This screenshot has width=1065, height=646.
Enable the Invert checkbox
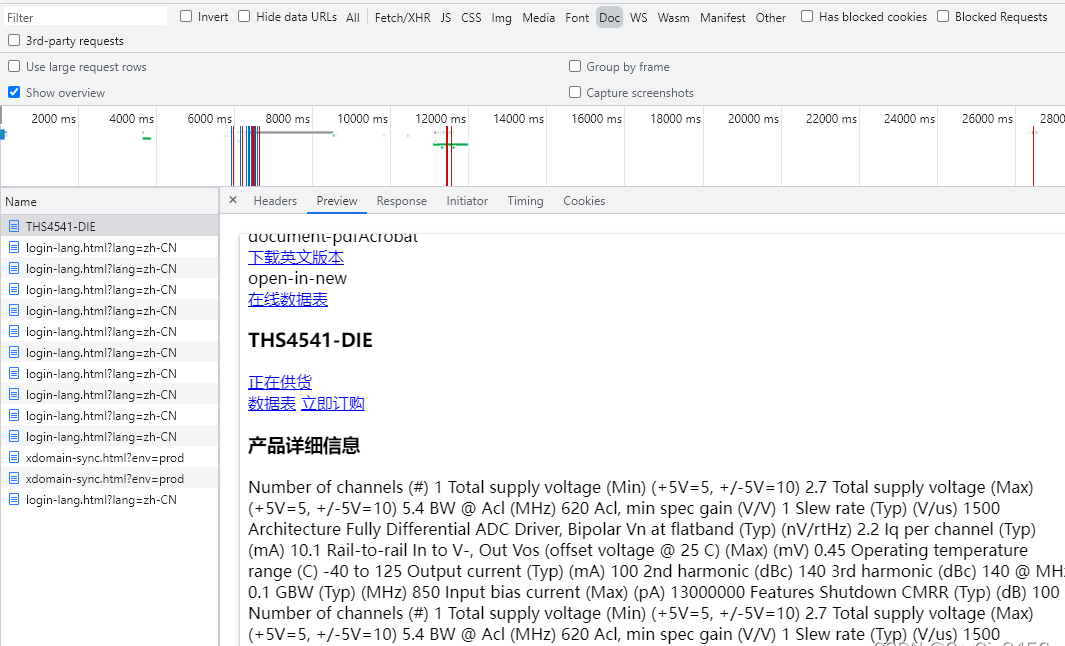[x=186, y=16]
